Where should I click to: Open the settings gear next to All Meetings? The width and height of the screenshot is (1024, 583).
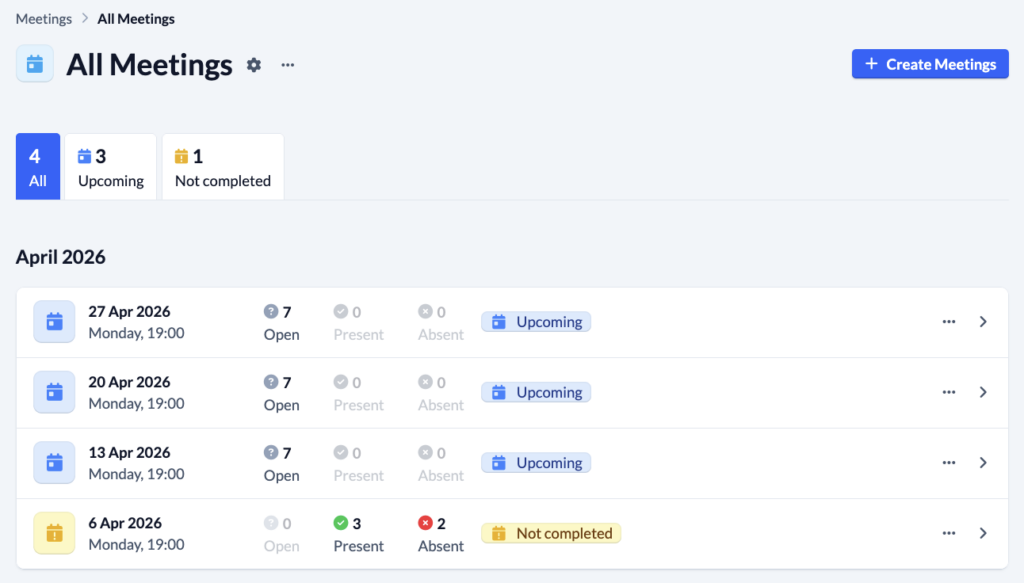(253, 64)
